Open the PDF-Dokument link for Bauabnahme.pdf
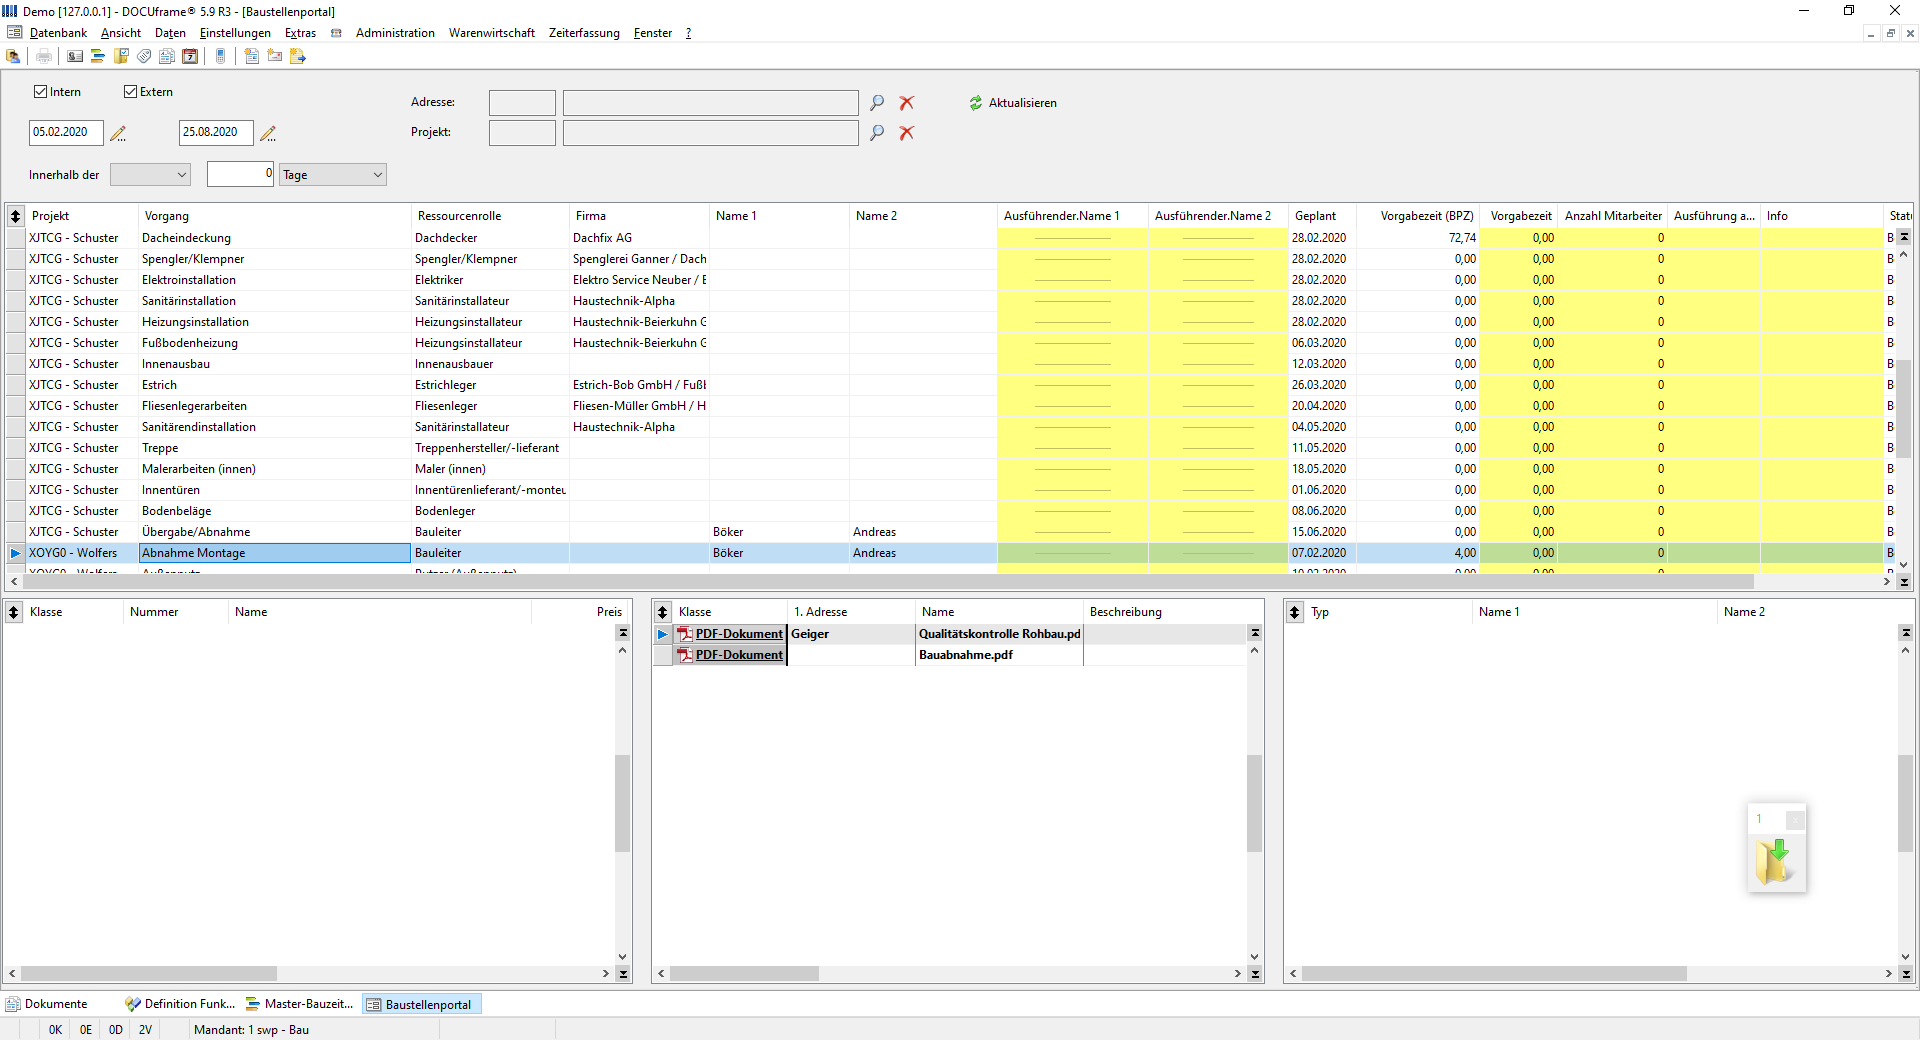Screen dimensions: 1920x1040 [739, 655]
